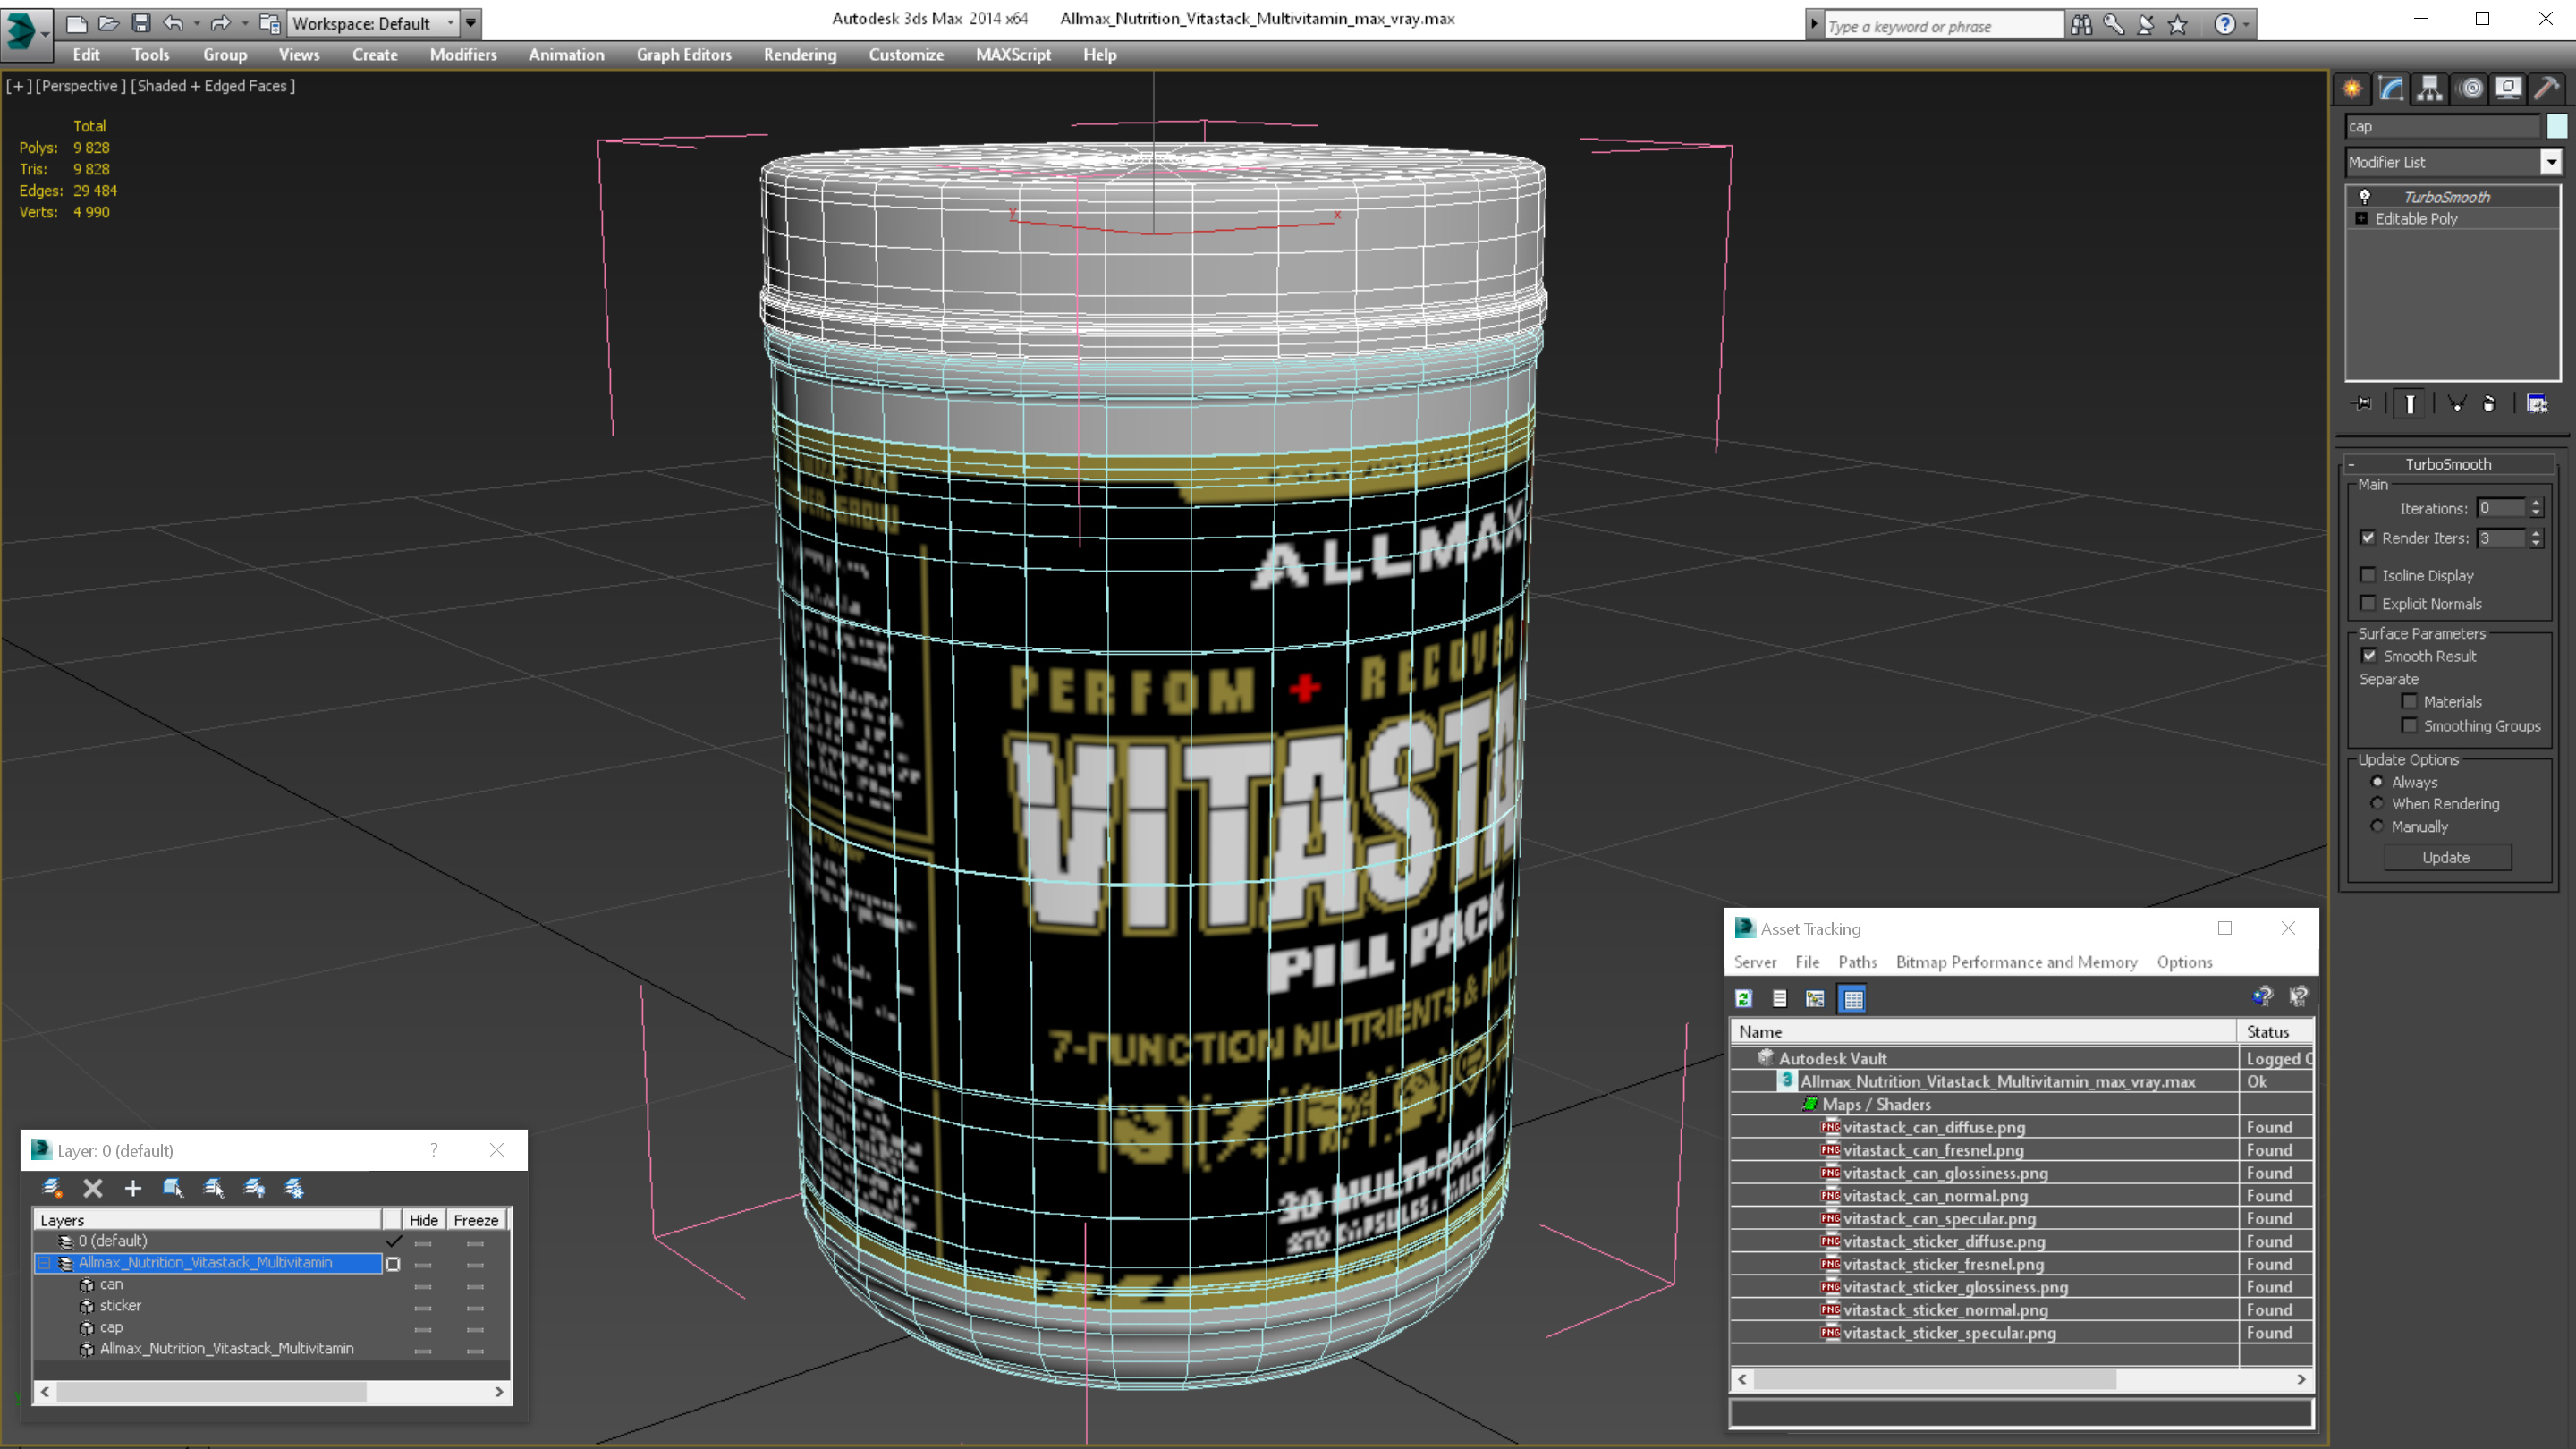The image size is (2576, 1449).
Task: Collapse Allmax_Nutrition_Vitastack_Multivitamin layer tree
Action: pos(44,1263)
